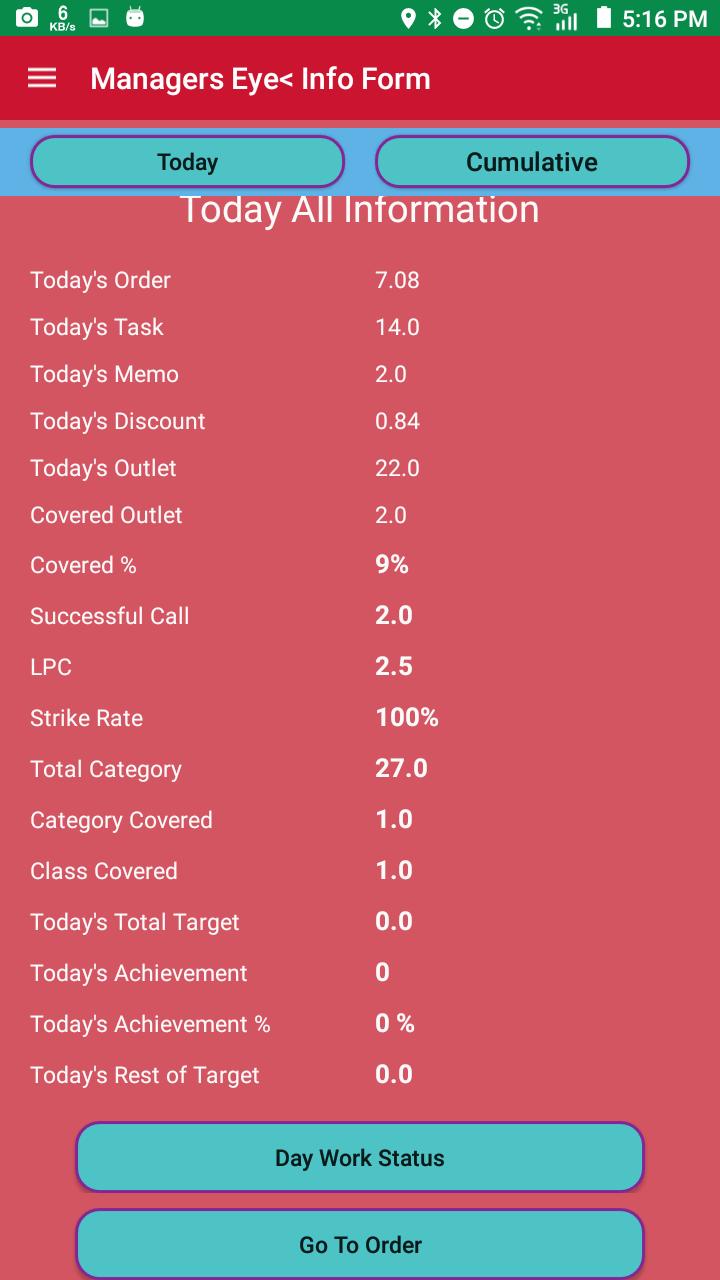The height and width of the screenshot is (1280, 720).
Task: Tap the Wi-Fi signal icon
Action: (528, 18)
